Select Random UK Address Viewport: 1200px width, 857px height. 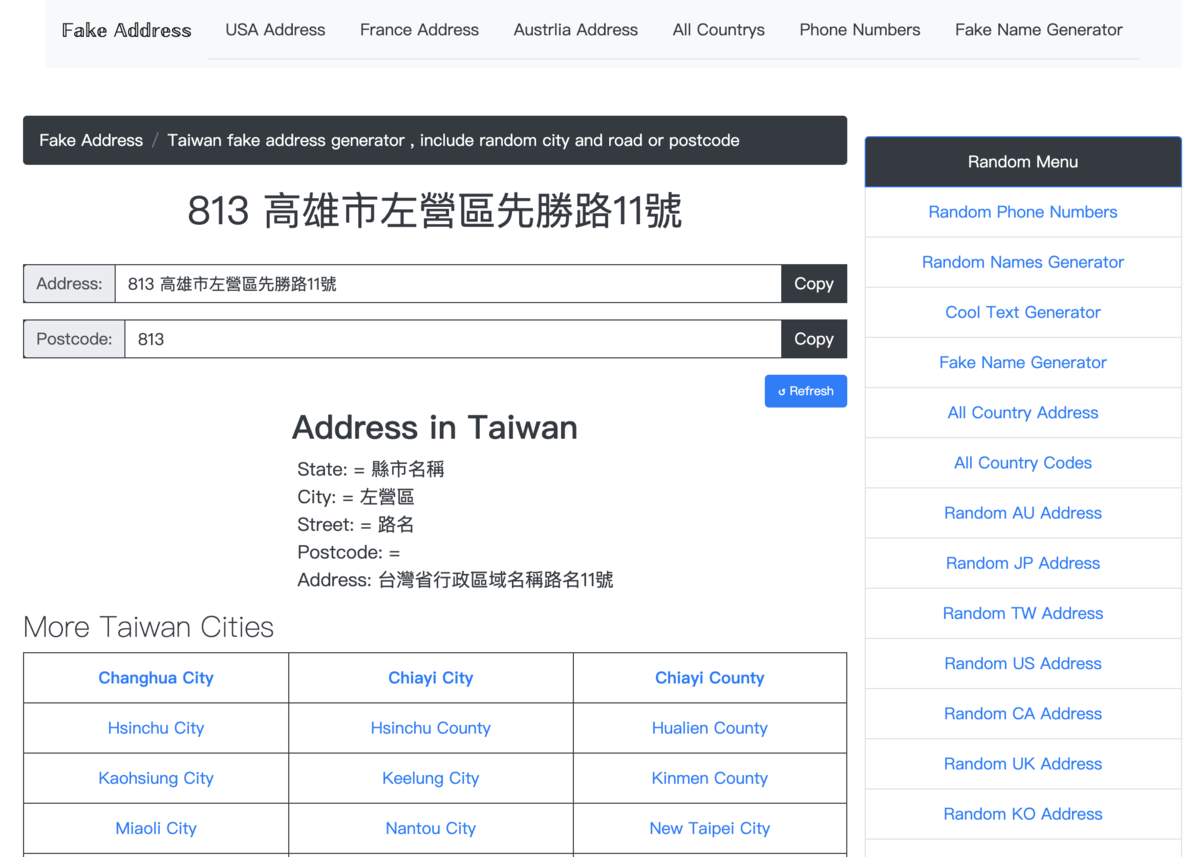coord(1023,763)
